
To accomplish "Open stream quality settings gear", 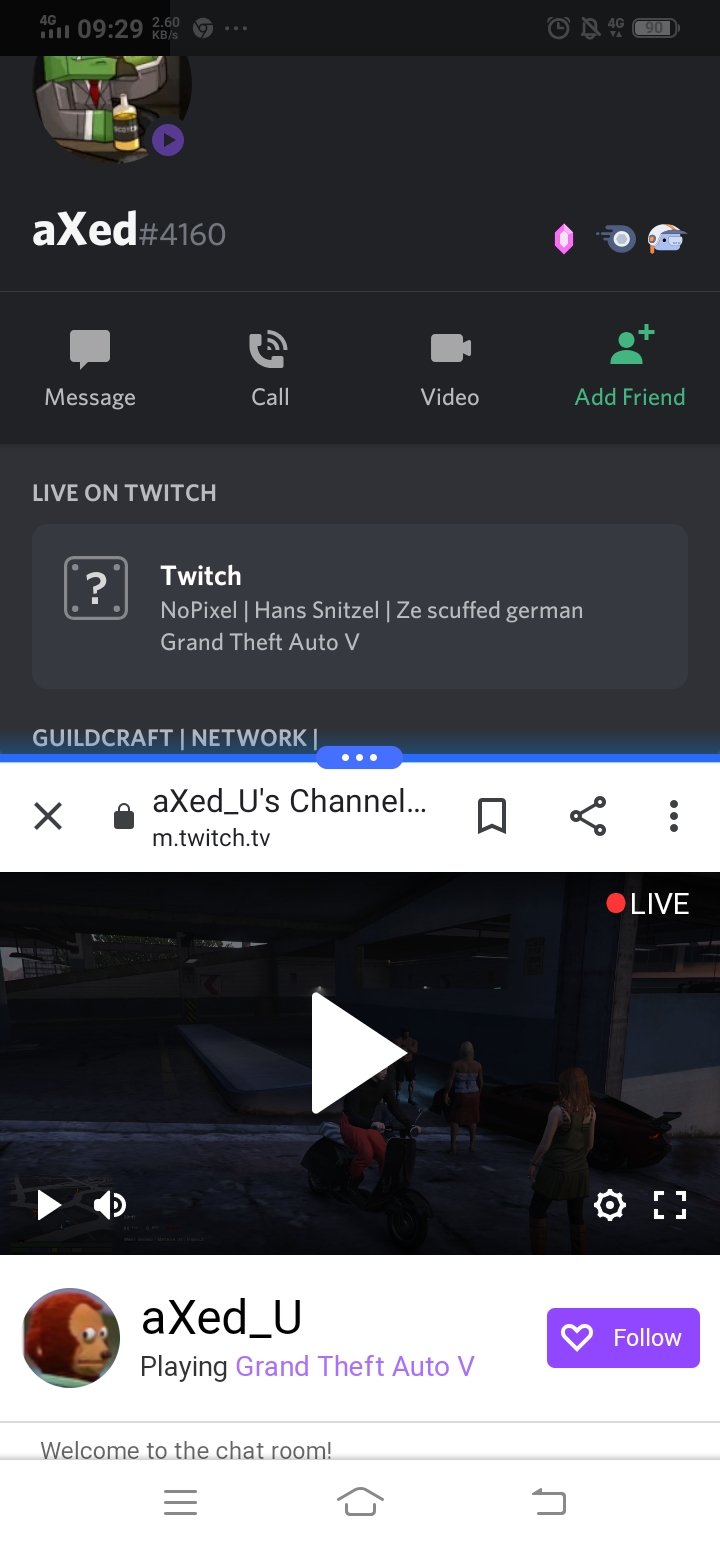I will pyautogui.click(x=610, y=1205).
